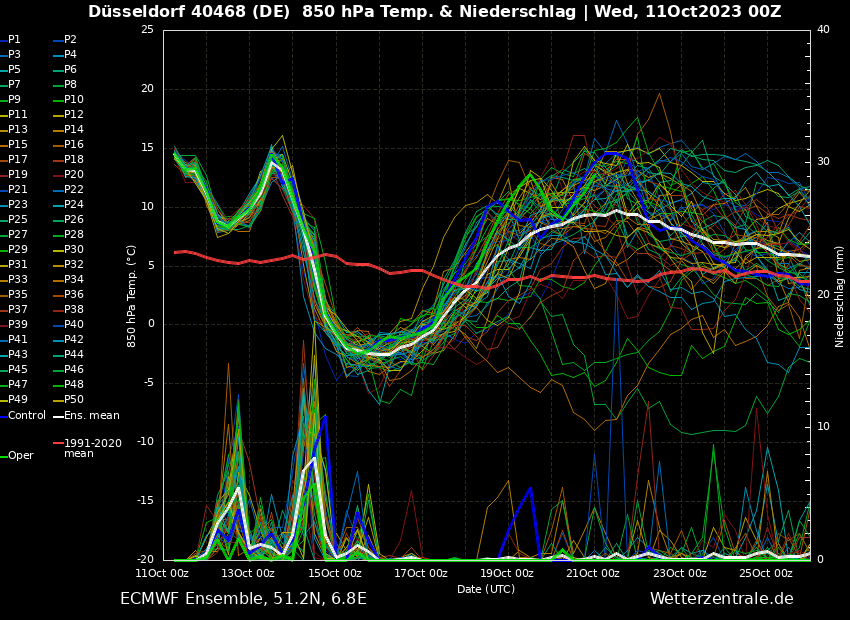Click the Control legend entry
The height and width of the screenshot is (620, 850).
(27, 415)
